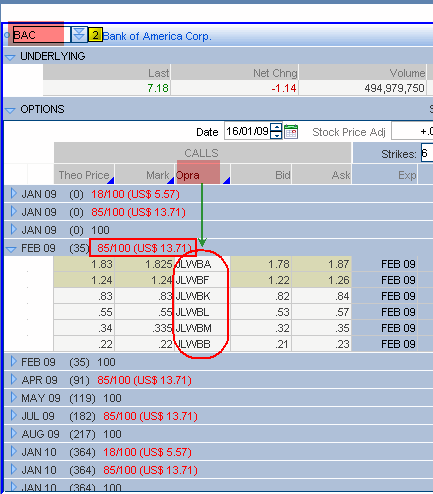Collapse the UNDERLYING section

click(10, 57)
